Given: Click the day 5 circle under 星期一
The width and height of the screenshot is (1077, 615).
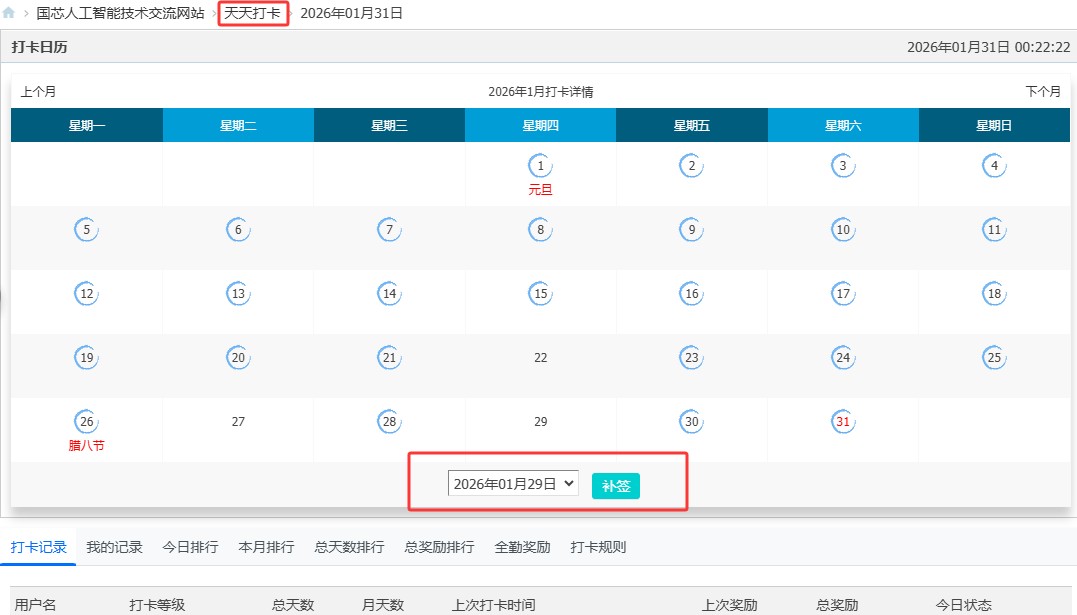Looking at the screenshot, I should pos(86,229).
